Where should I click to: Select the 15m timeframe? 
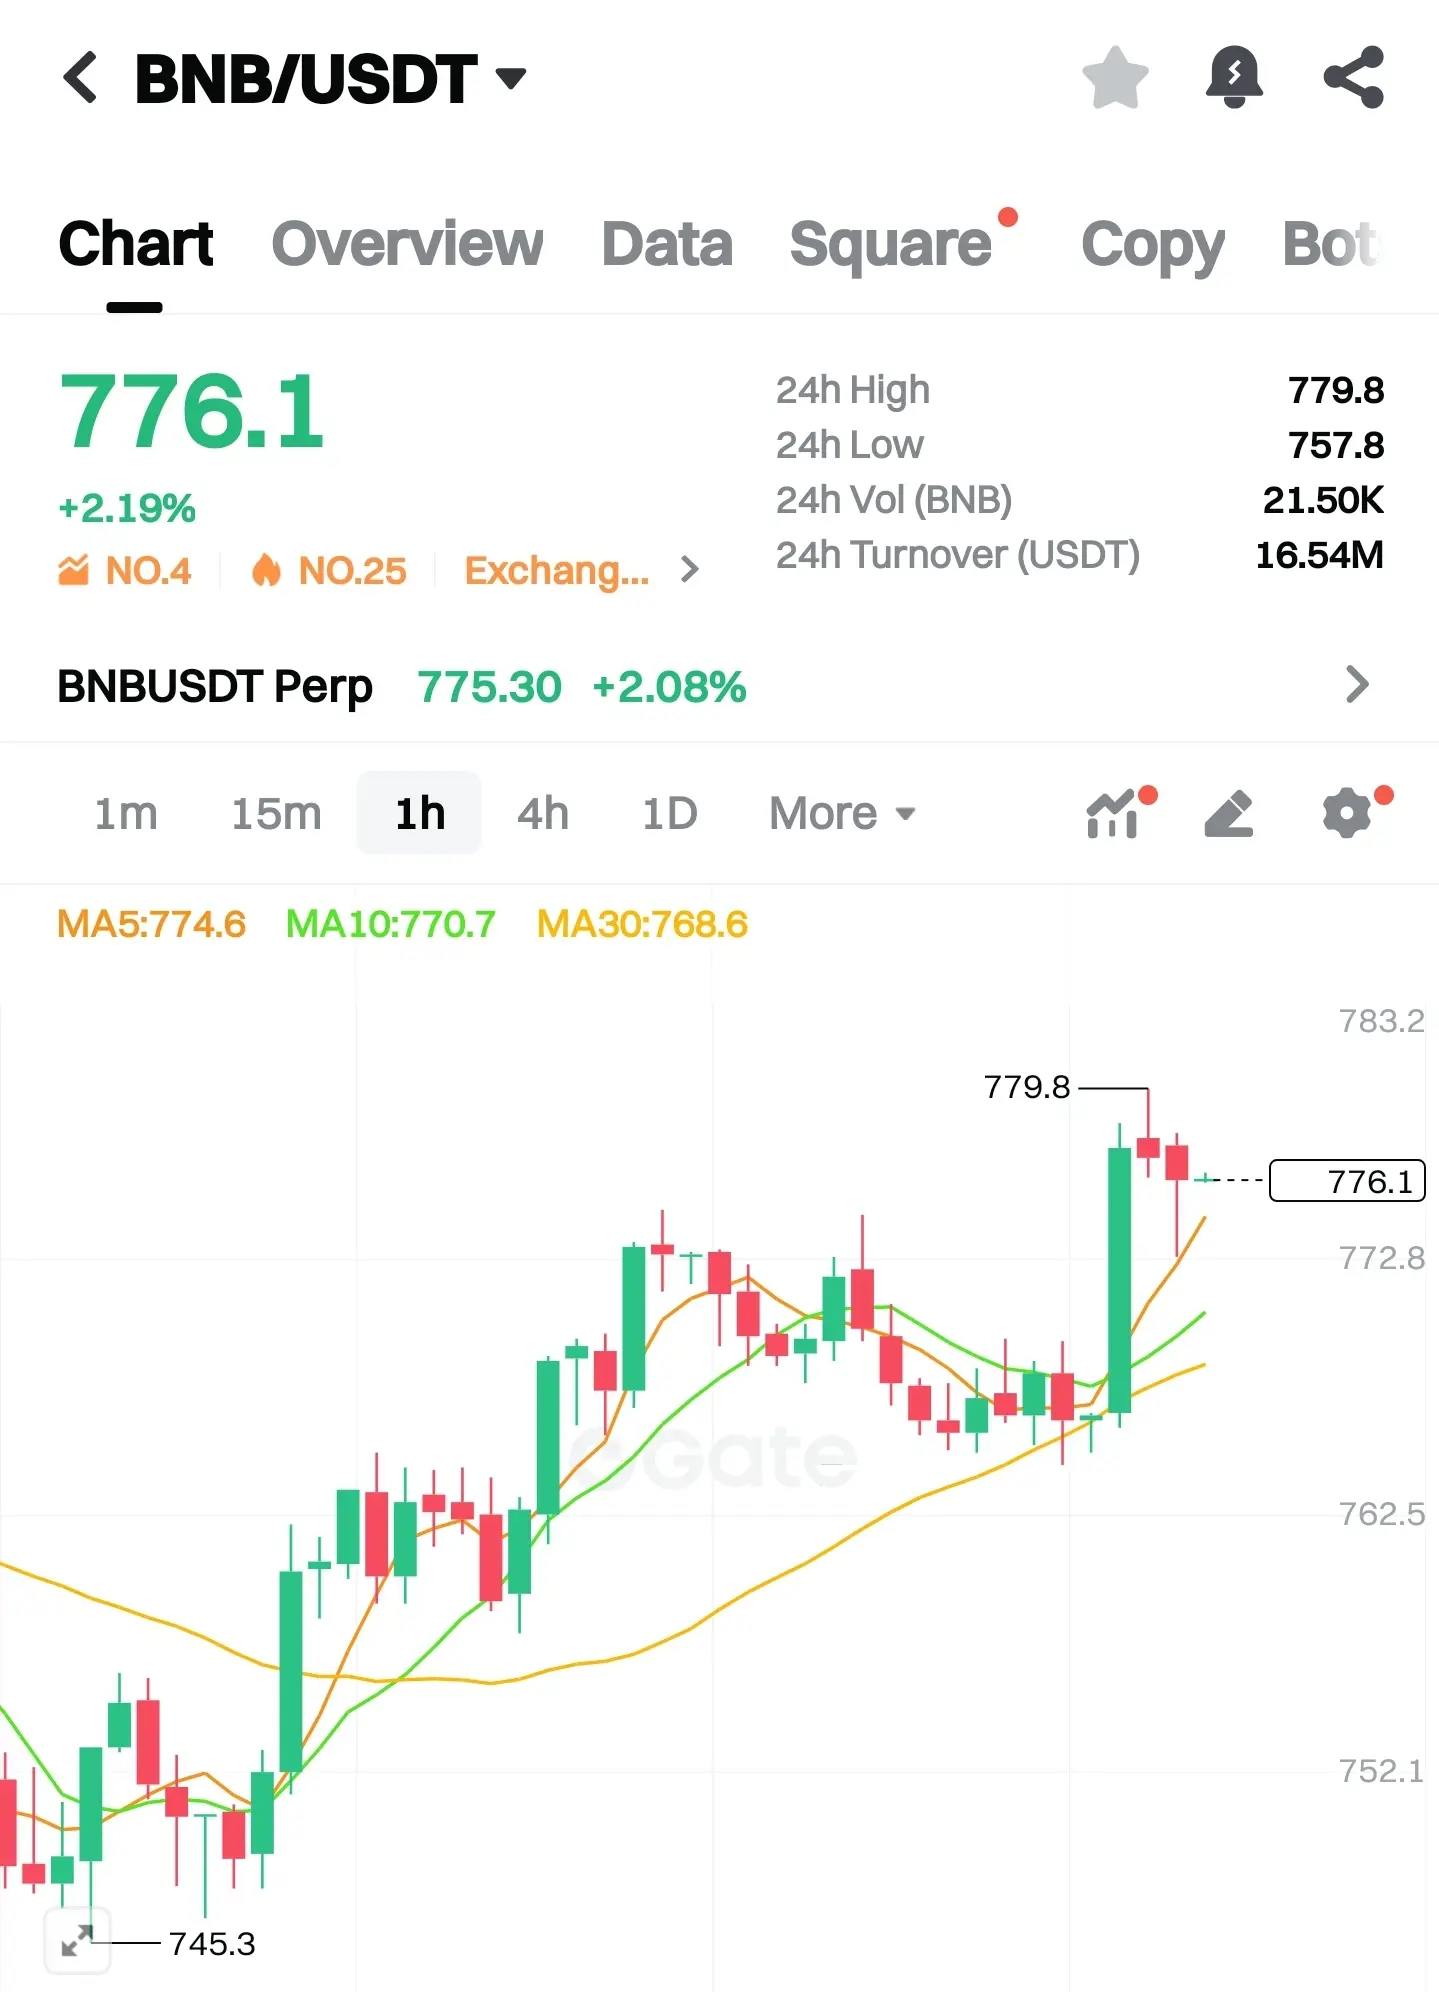[x=276, y=813]
